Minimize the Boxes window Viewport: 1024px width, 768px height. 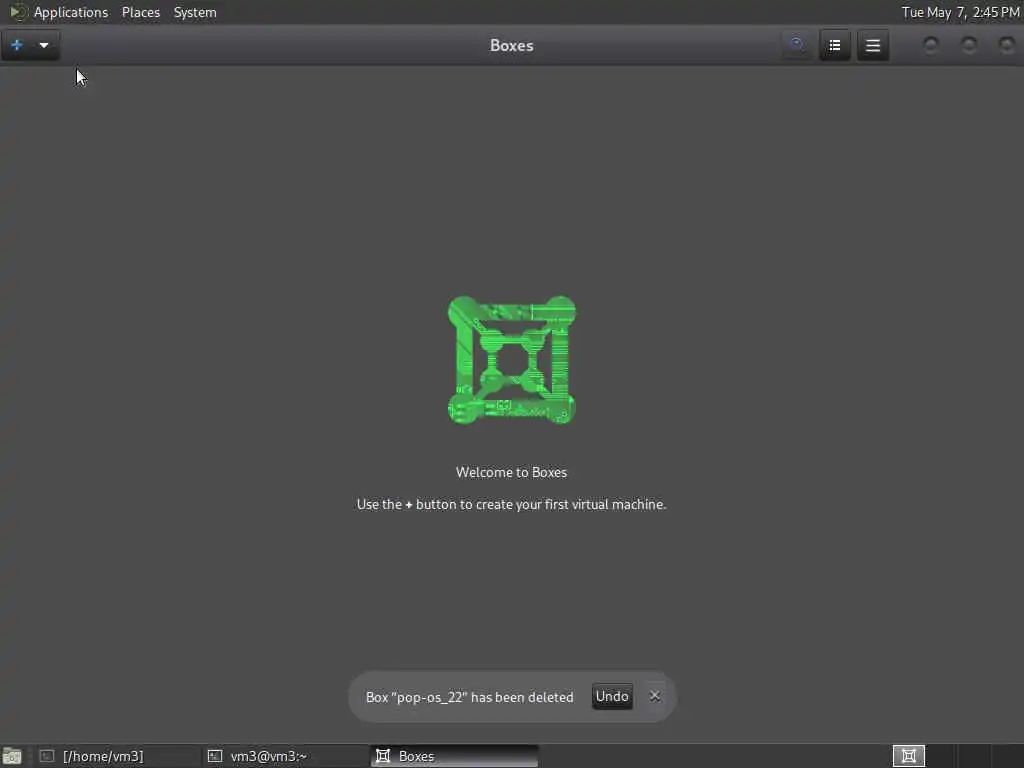tap(931, 44)
